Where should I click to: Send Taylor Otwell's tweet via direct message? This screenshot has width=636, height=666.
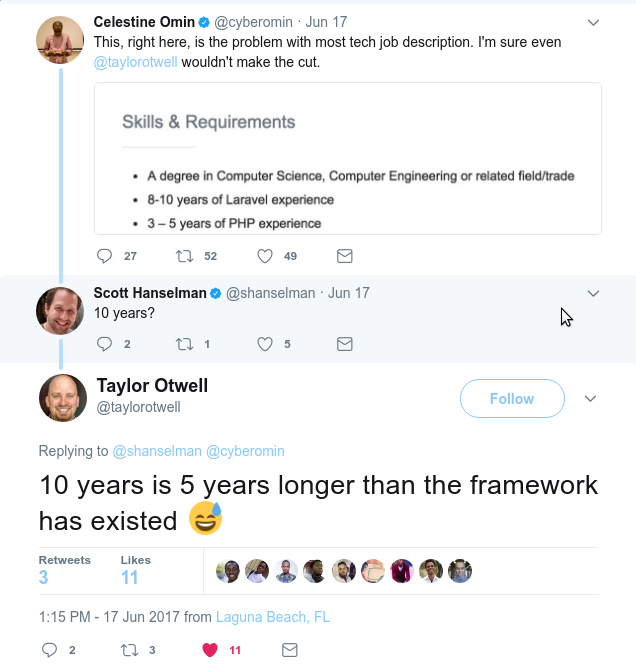[x=289, y=650]
